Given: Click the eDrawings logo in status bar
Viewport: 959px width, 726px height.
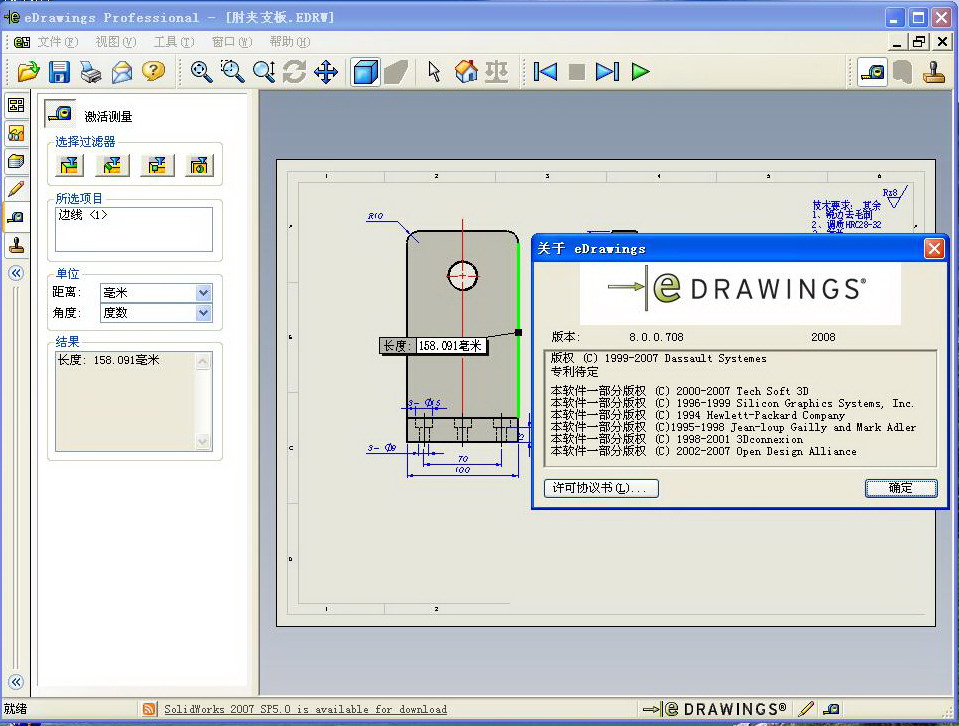Looking at the screenshot, I should pos(714,709).
